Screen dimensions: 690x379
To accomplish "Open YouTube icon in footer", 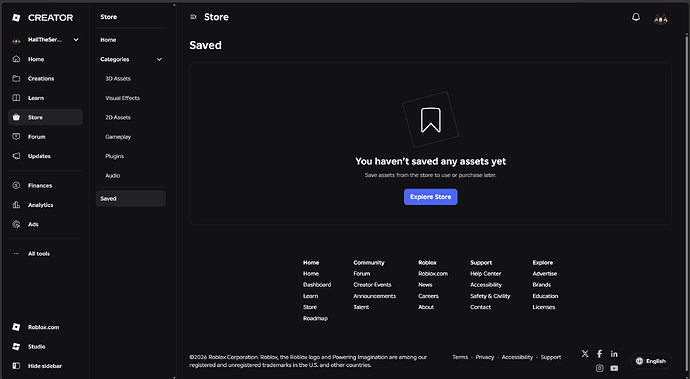I will coord(614,368).
